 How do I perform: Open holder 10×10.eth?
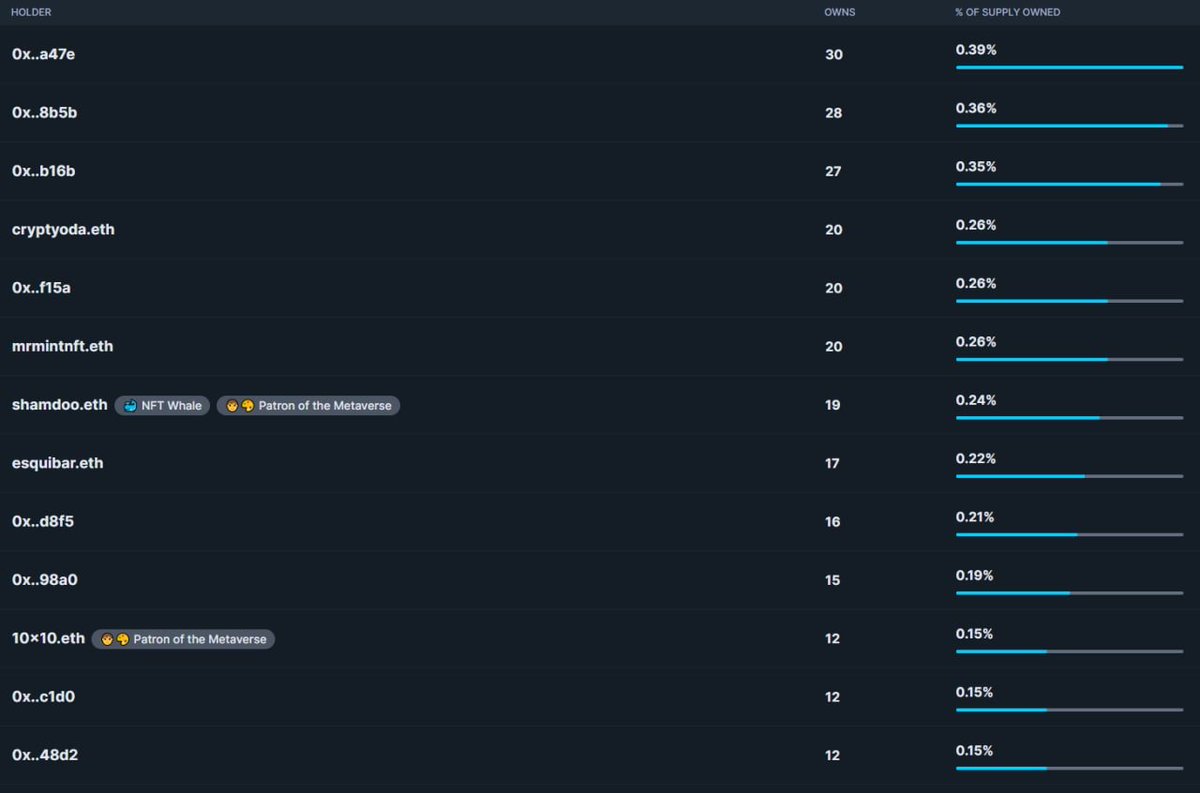[x=48, y=638]
